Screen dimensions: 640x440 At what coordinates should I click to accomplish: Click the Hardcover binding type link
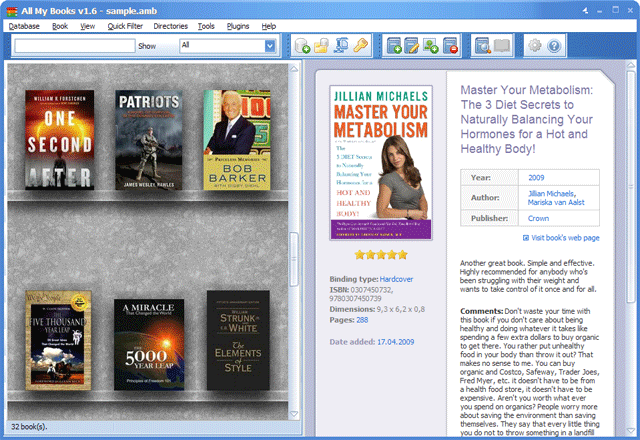pyautogui.click(x=396, y=279)
